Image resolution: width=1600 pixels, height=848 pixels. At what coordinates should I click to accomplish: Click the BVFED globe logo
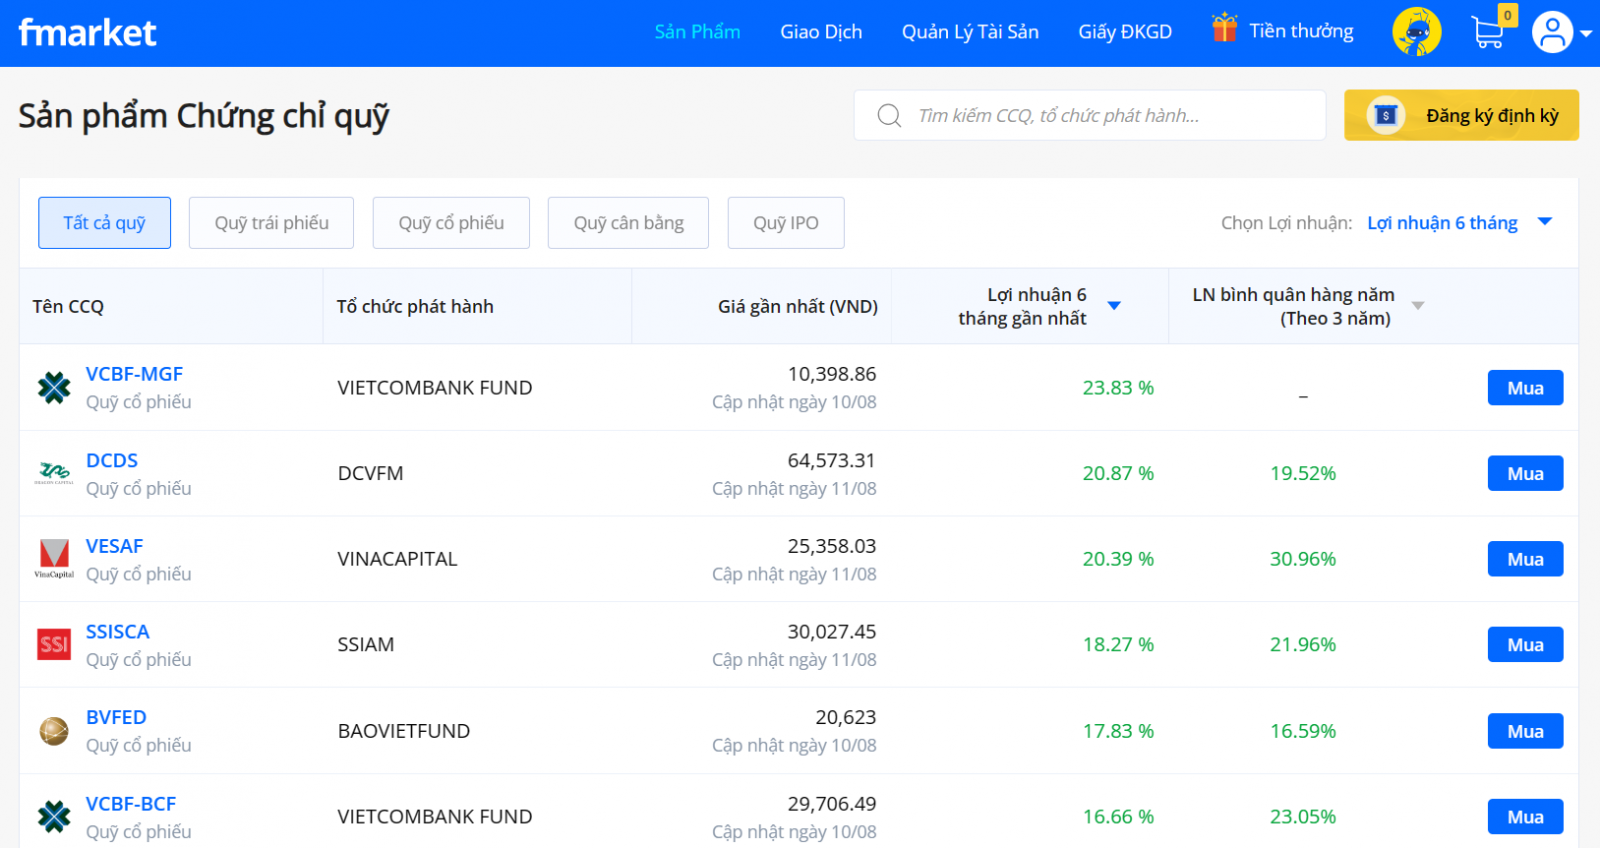(54, 731)
